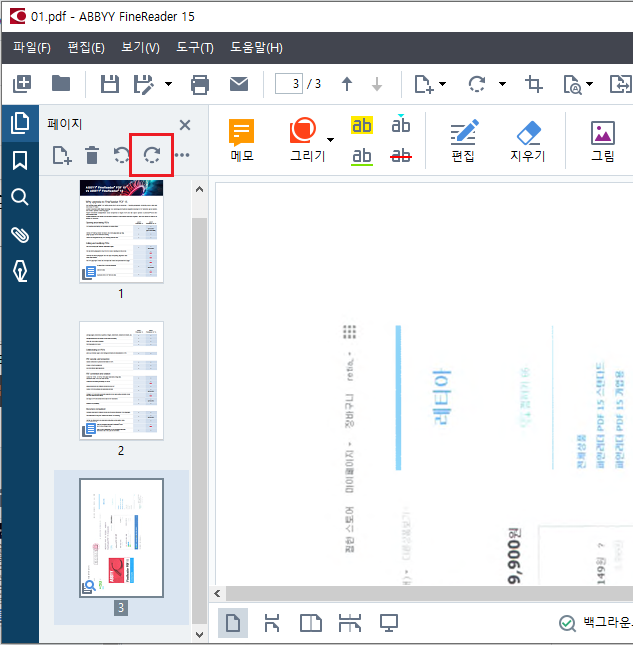Print the document with the printer icon
Viewport: 633px width, 645px height.
click(200, 84)
